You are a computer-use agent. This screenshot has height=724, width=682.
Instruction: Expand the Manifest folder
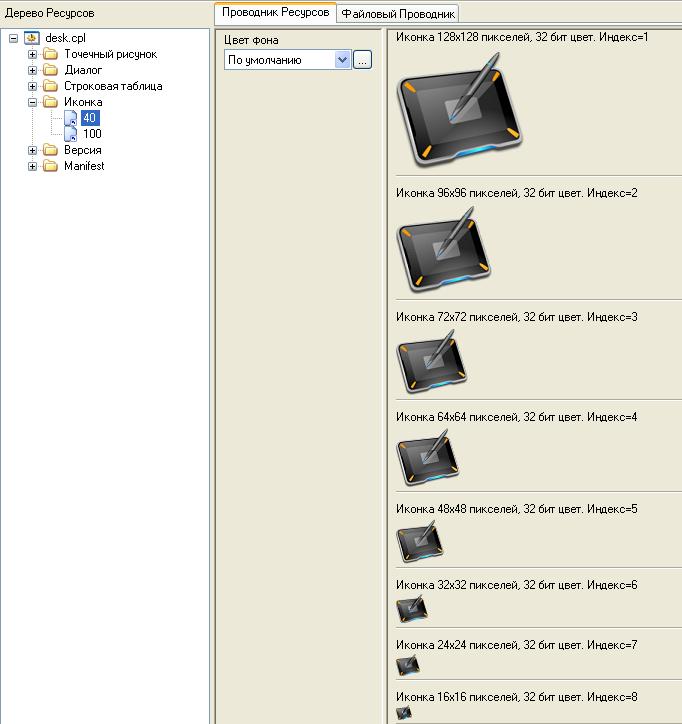(x=32, y=166)
